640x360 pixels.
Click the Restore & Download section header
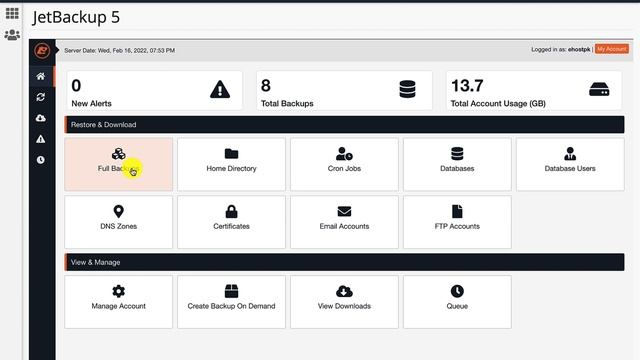pos(344,124)
